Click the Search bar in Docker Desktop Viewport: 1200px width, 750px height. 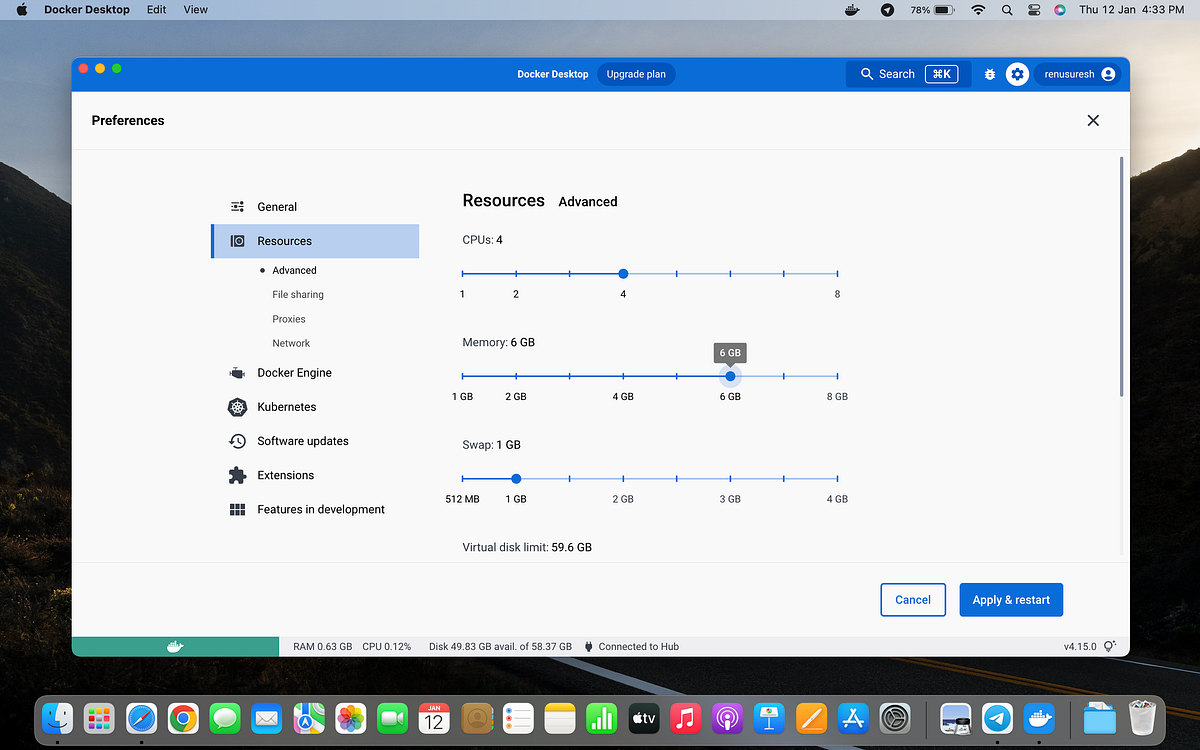908,74
